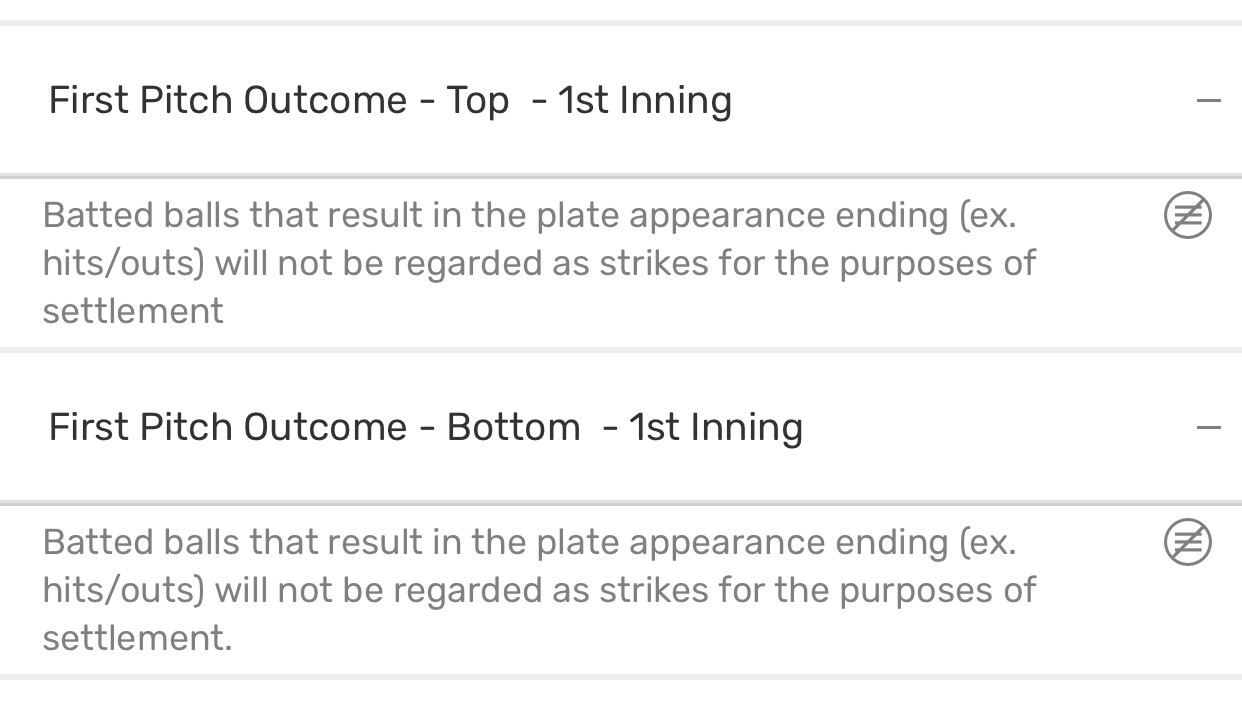Tap "settlement" without period in Top rule
Screen dimensions: 1242x702
point(133,311)
